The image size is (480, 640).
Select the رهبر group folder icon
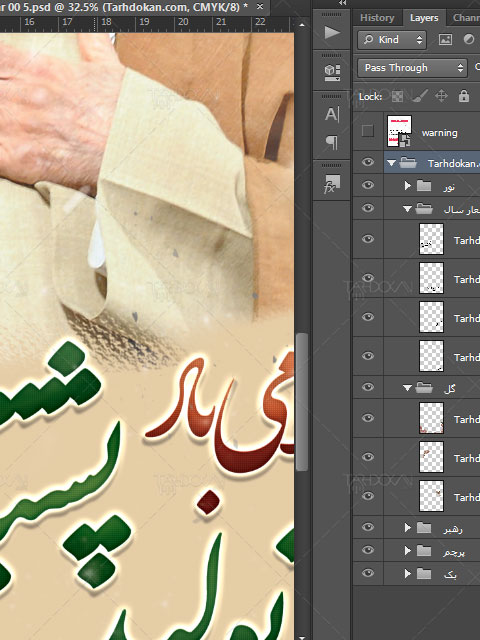(424, 528)
